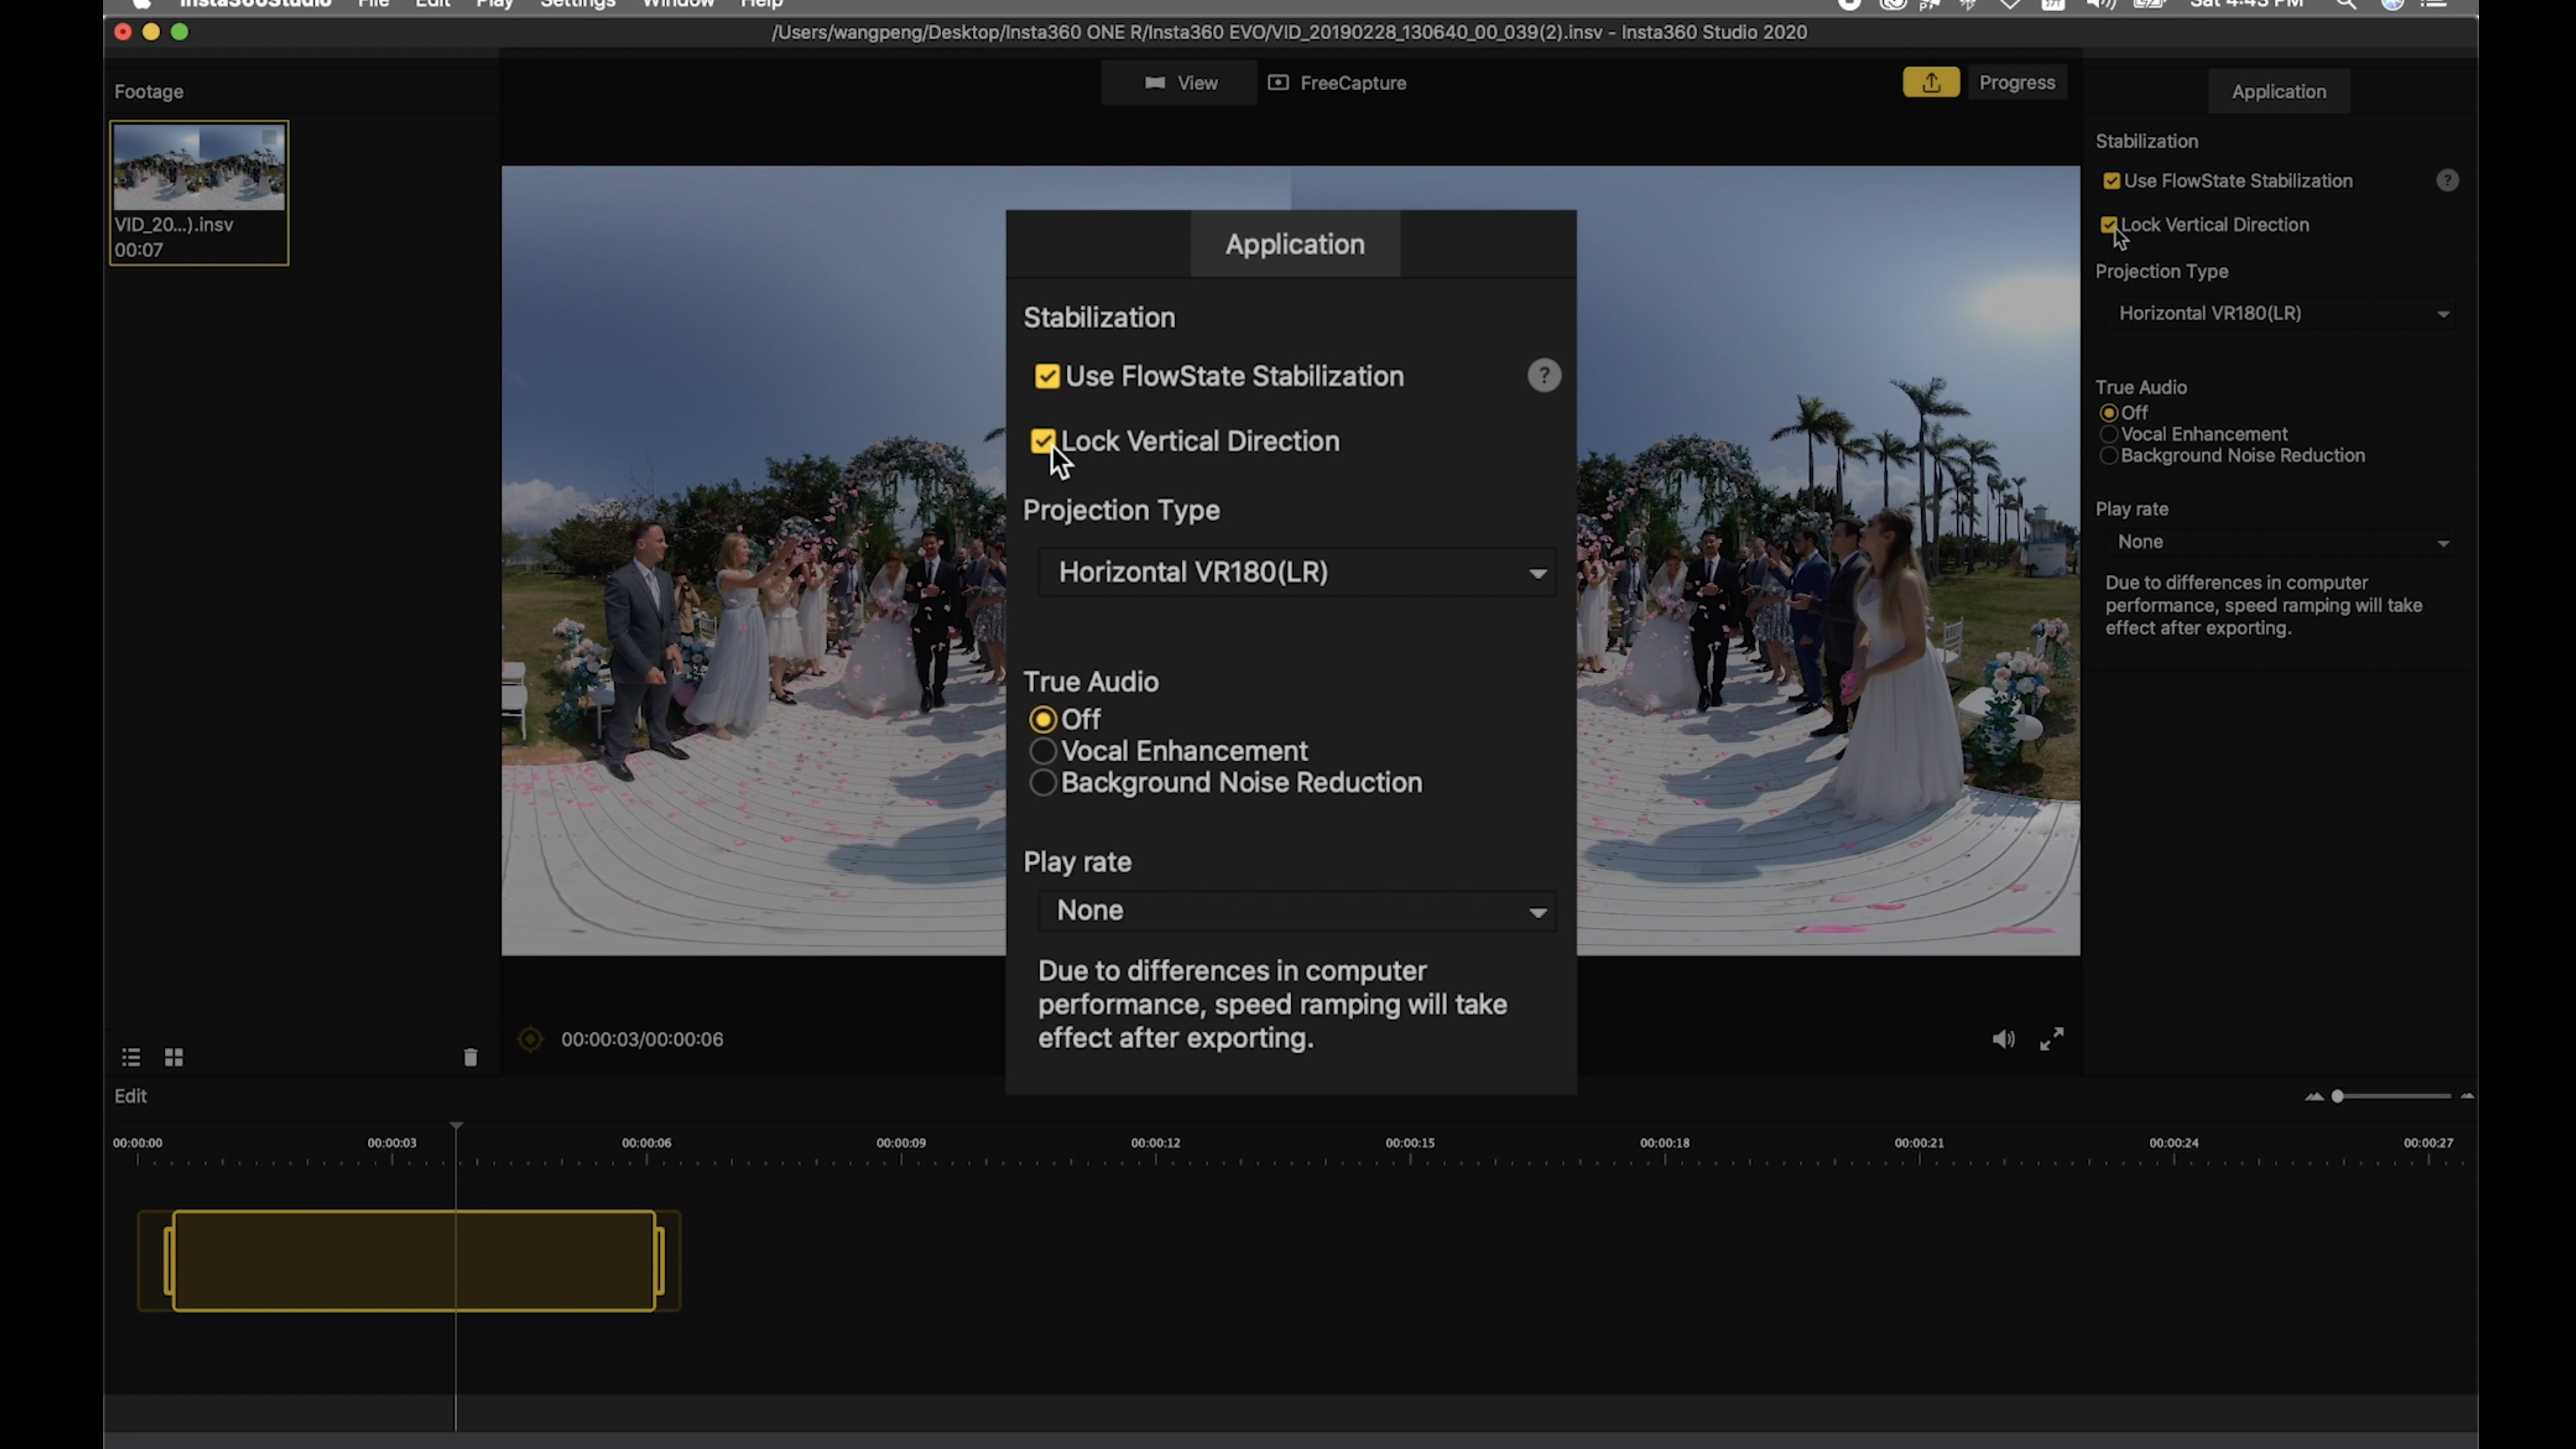Toggle Lock Vertical Direction in enlarged center panel

[1042, 441]
